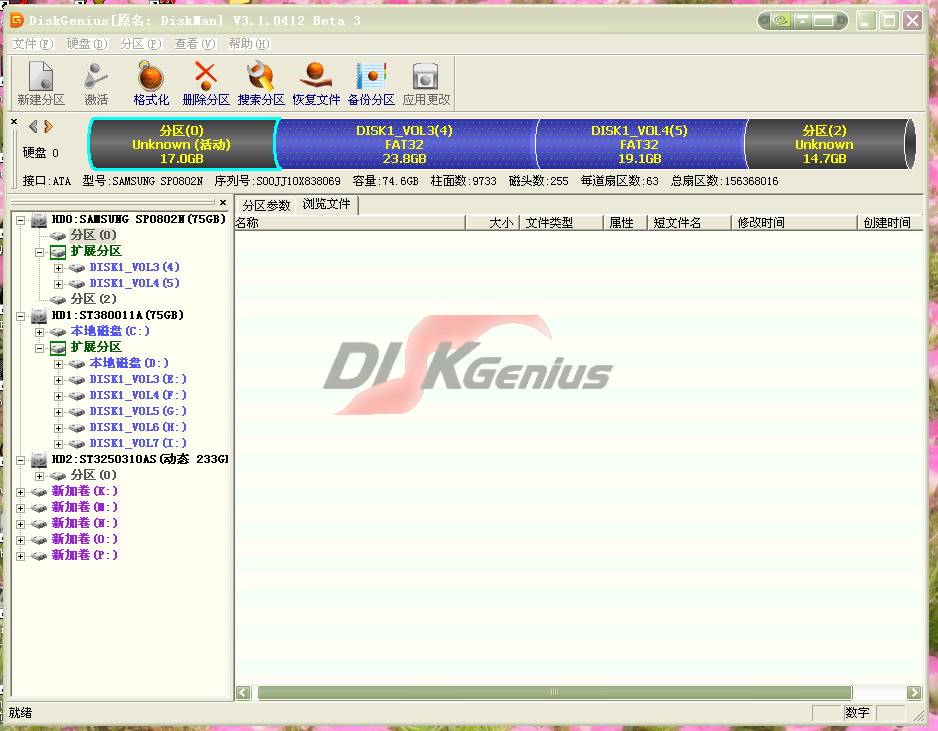Collapse the HD1 ST380011A tree node
938x731 pixels.
click(20, 316)
